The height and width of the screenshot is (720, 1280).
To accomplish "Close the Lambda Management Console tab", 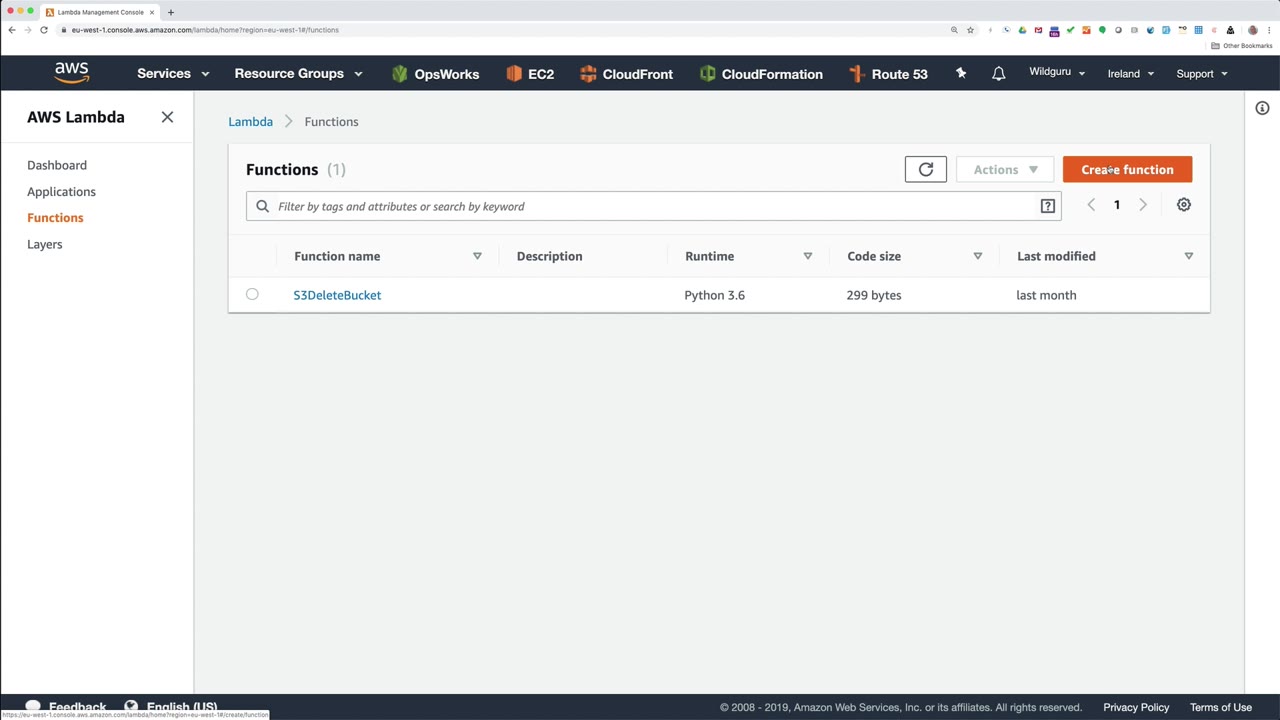I will click(152, 12).
